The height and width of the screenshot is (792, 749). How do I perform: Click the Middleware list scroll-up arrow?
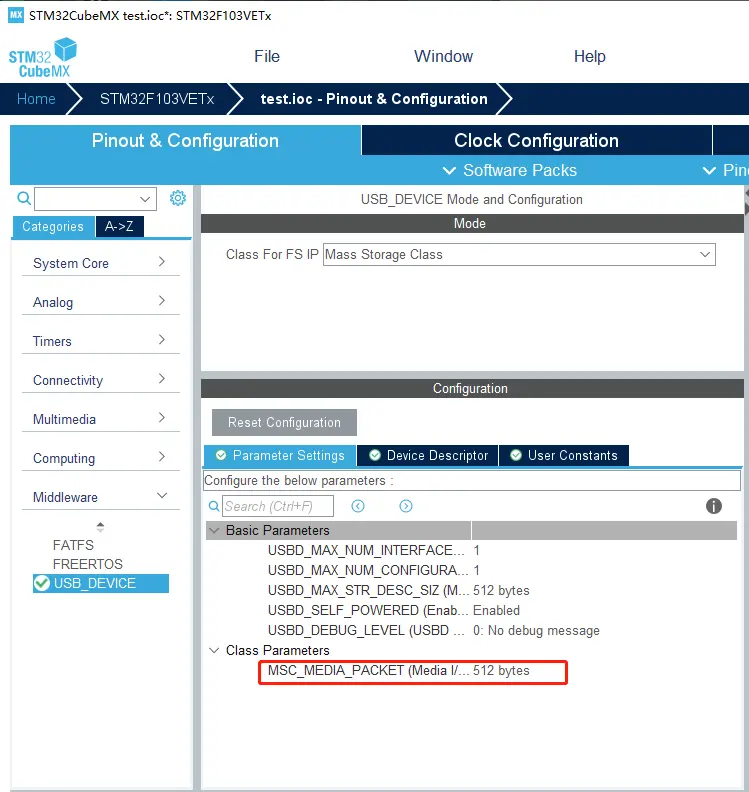tap(101, 525)
